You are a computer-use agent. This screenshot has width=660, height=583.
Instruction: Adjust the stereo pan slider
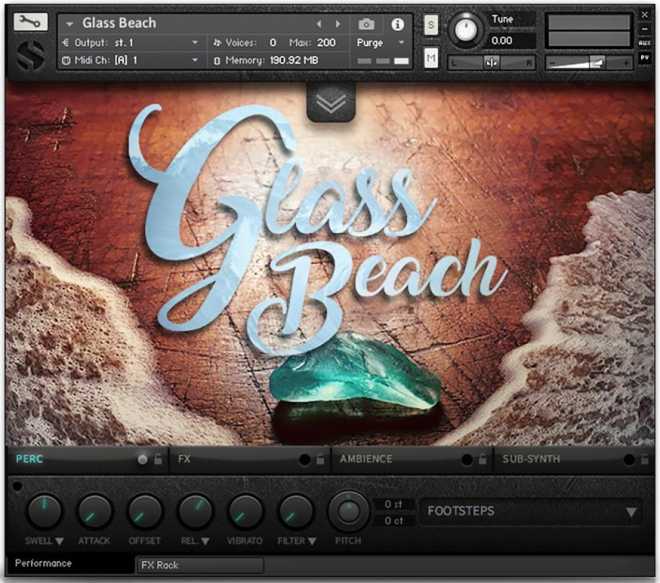(491, 63)
